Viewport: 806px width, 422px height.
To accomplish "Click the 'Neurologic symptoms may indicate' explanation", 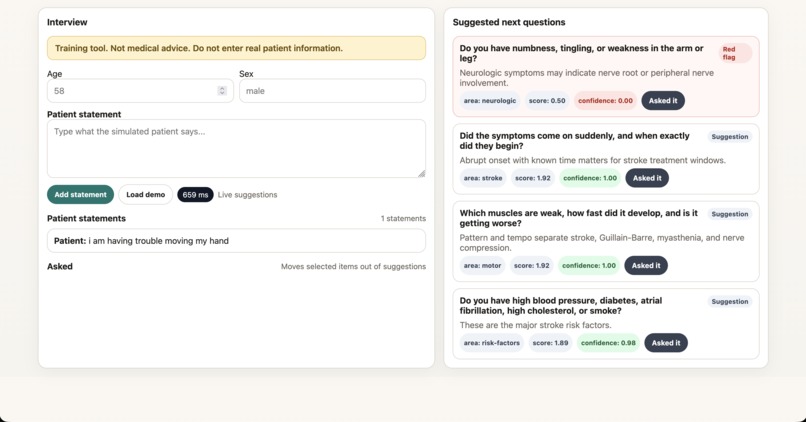I will tap(587, 78).
